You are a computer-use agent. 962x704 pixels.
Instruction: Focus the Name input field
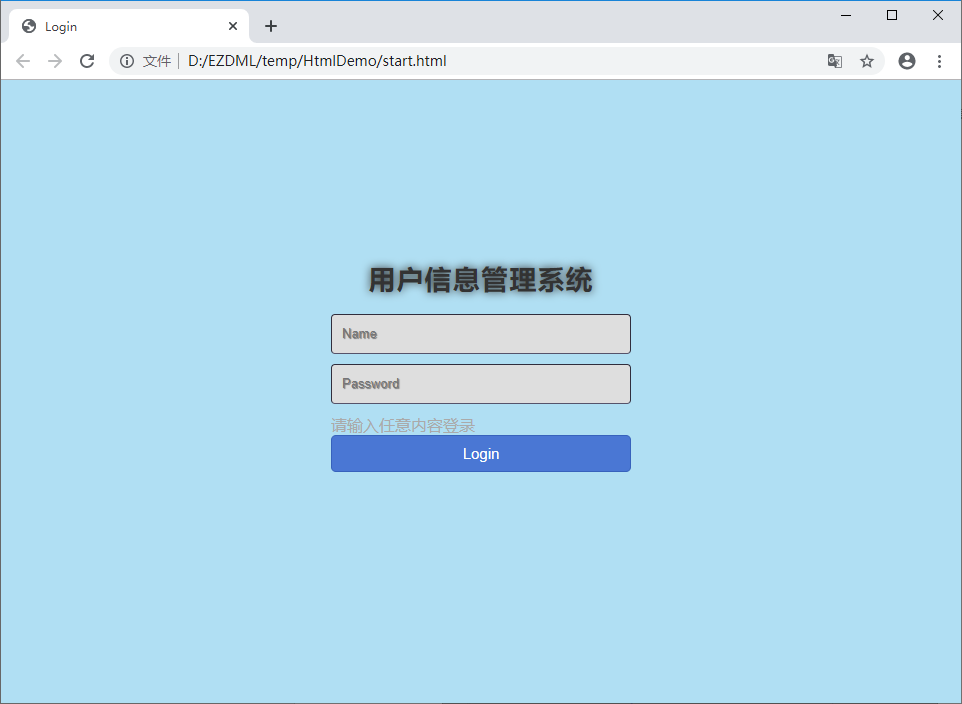(481, 334)
